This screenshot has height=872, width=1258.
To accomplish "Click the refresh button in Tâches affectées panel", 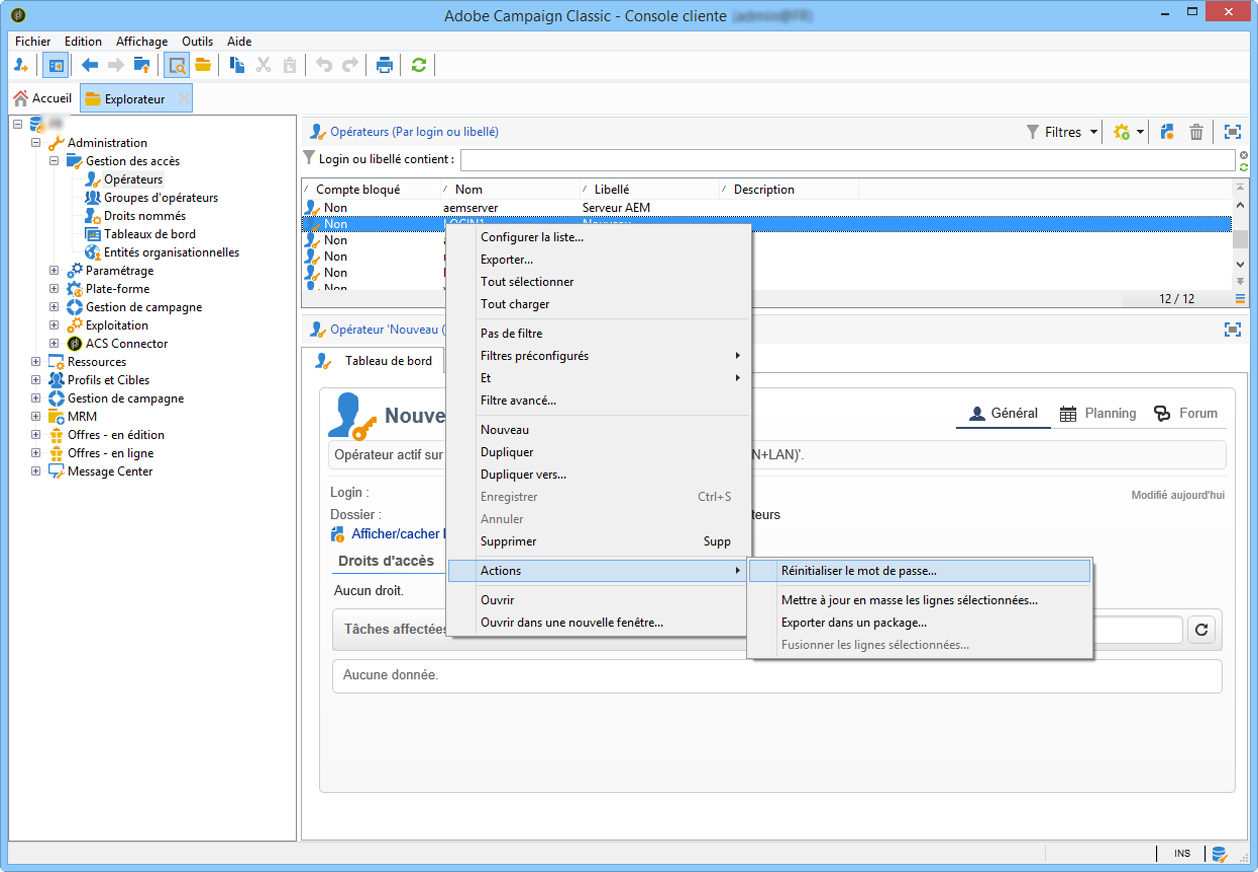I will [x=1201, y=630].
